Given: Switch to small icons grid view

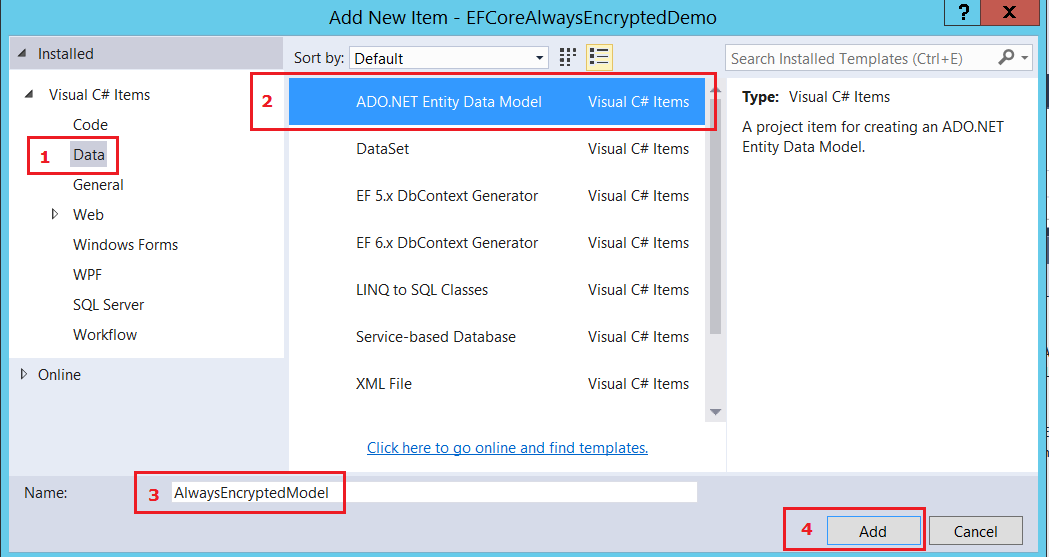Looking at the screenshot, I should (x=568, y=58).
